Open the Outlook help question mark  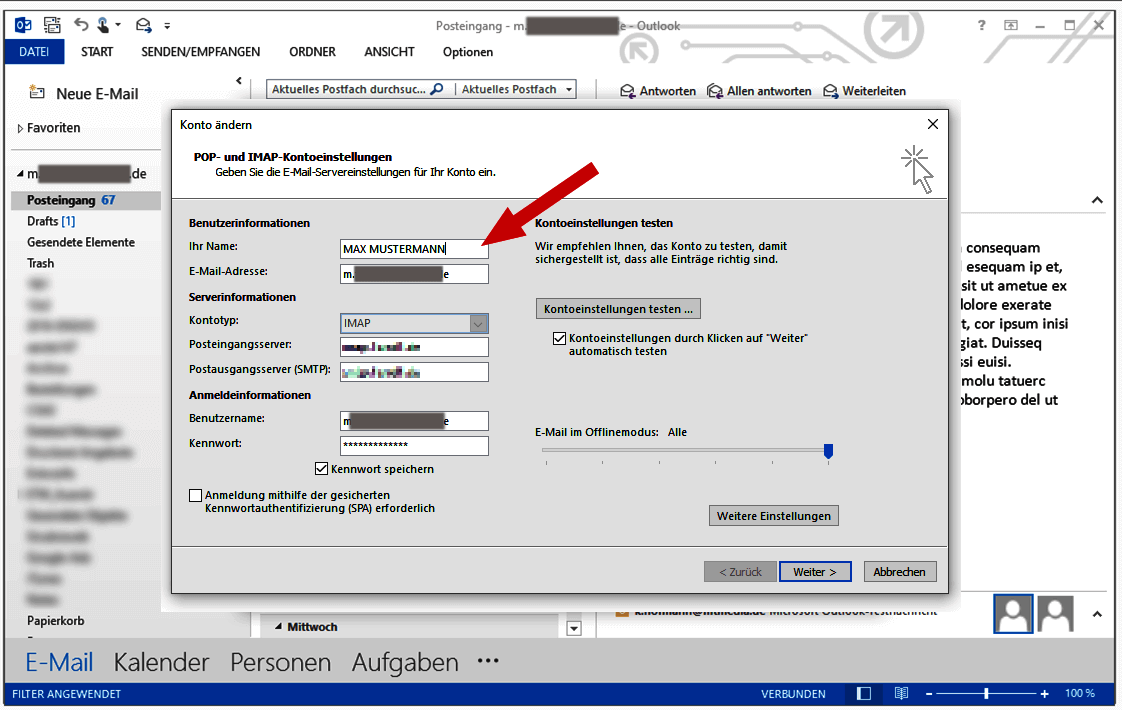tap(982, 25)
